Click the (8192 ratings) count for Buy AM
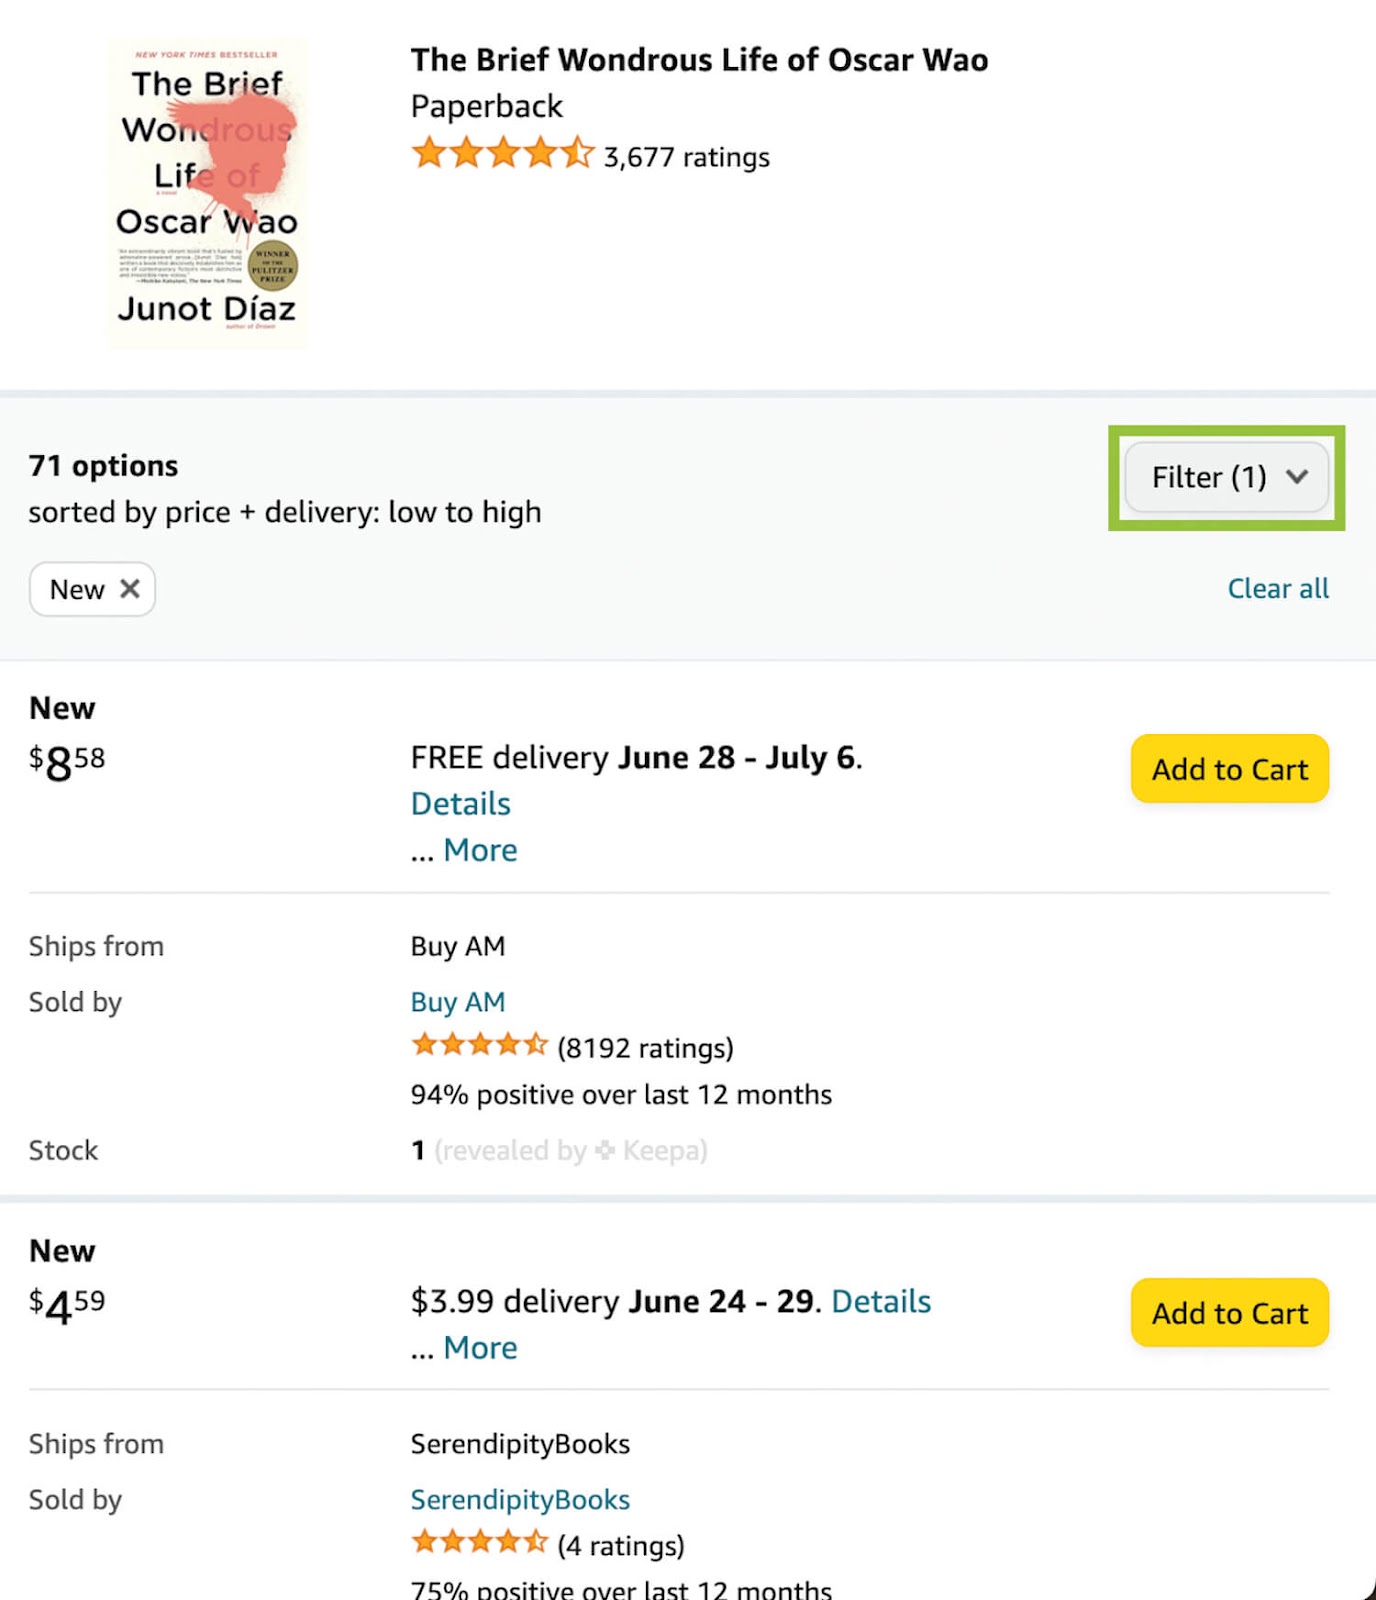The height and width of the screenshot is (1600, 1376). [645, 1048]
